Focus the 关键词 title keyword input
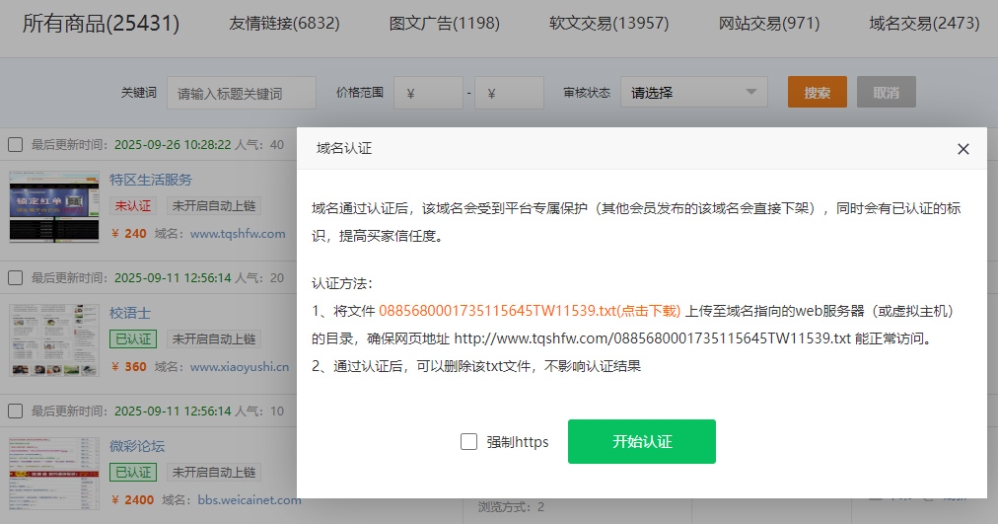 pyautogui.click(x=241, y=93)
